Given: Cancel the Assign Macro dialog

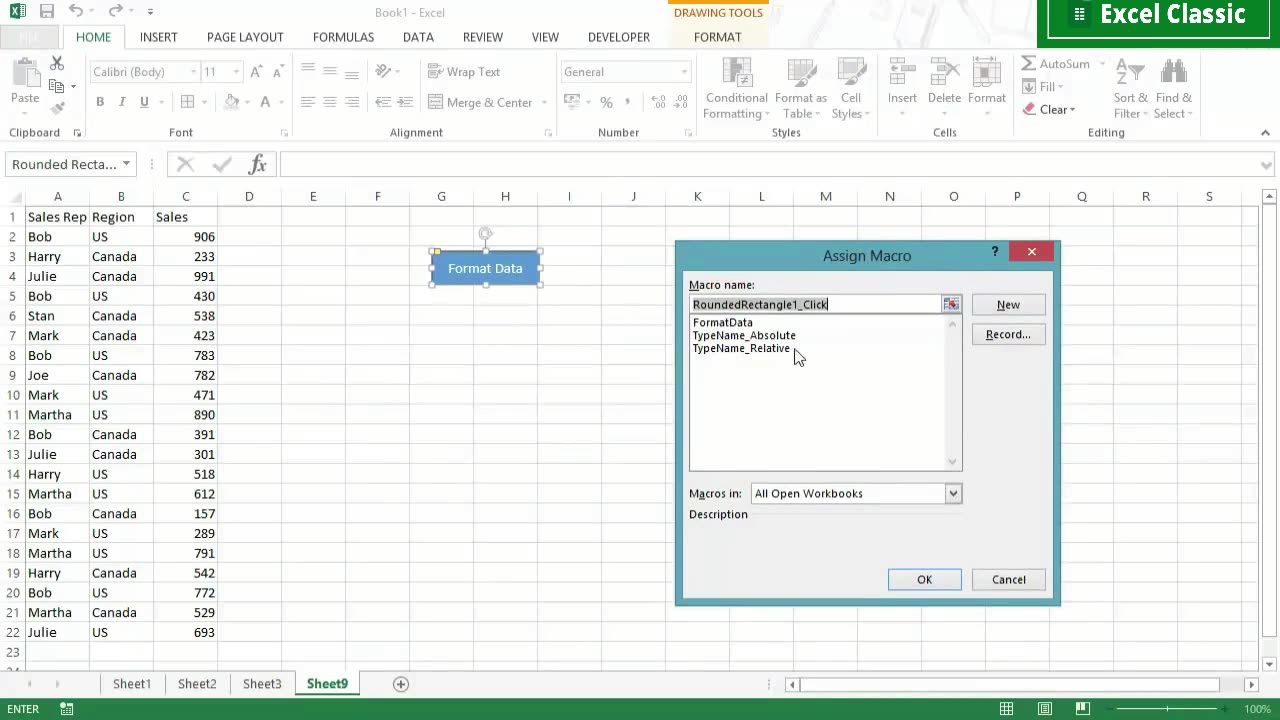Looking at the screenshot, I should point(1009,580).
